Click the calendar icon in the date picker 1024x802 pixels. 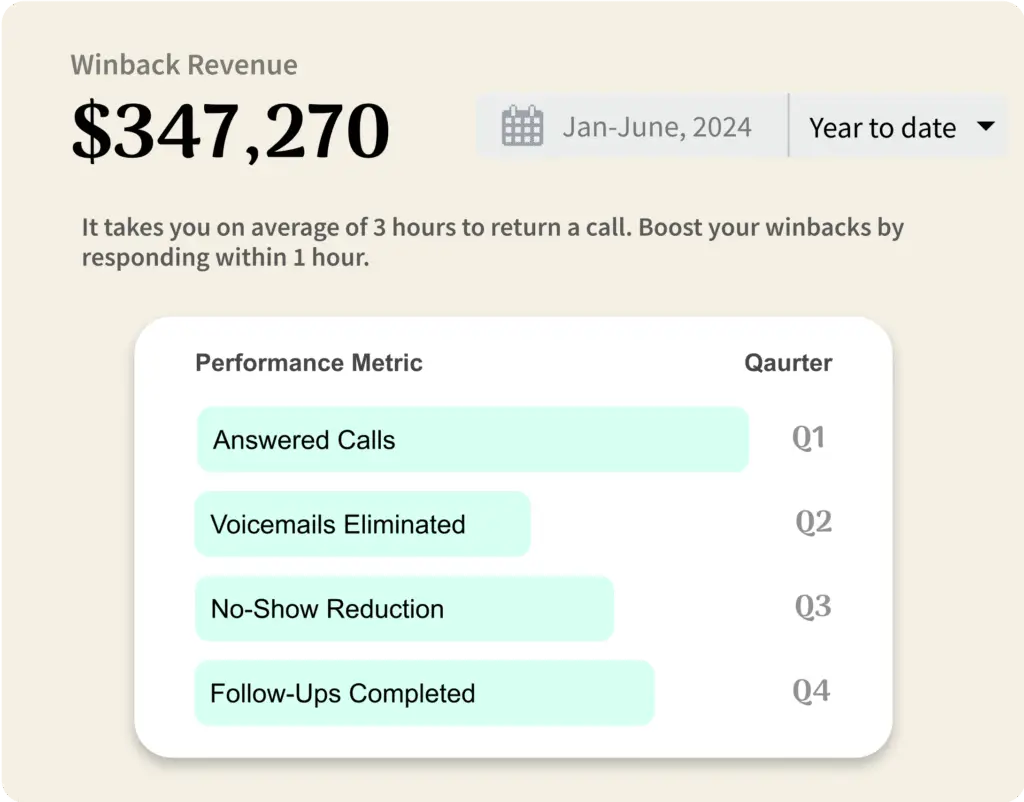click(x=522, y=127)
